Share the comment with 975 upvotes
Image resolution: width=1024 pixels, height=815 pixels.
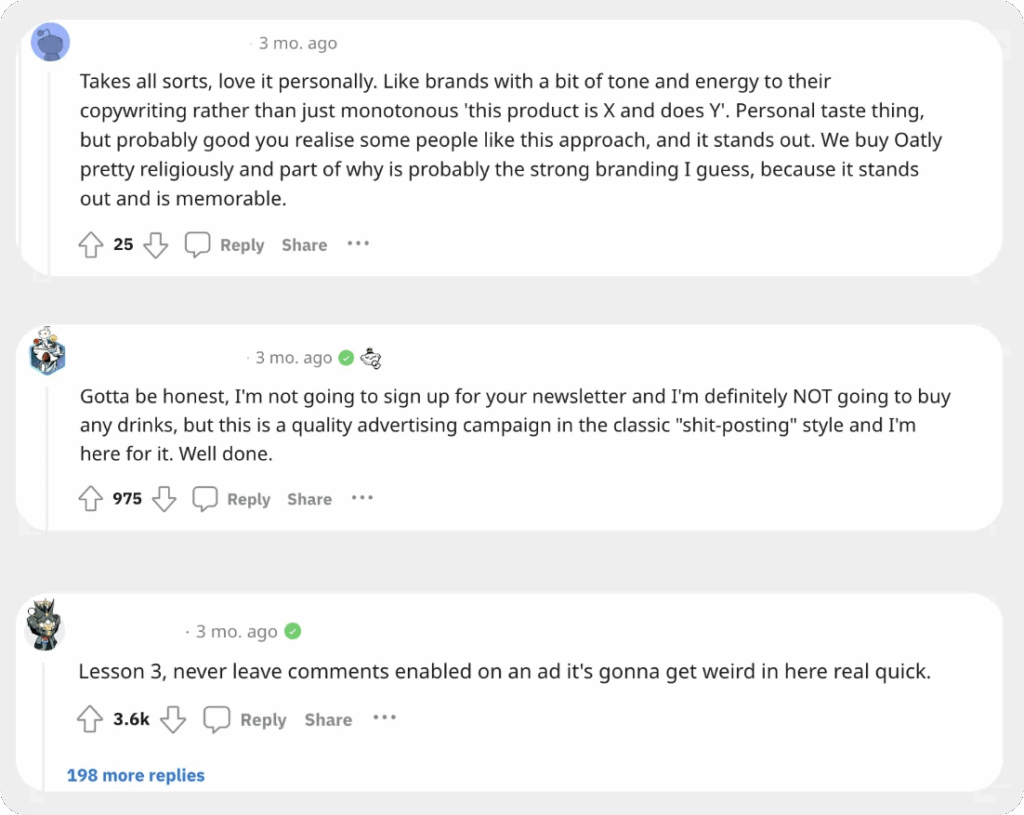click(x=309, y=499)
